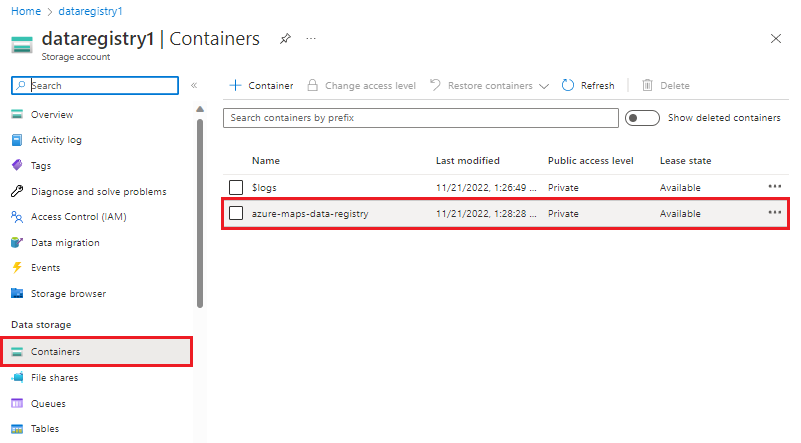Screen dimensions: 801x443
Task: Click the Tags icon
Action: click(17, 165)
